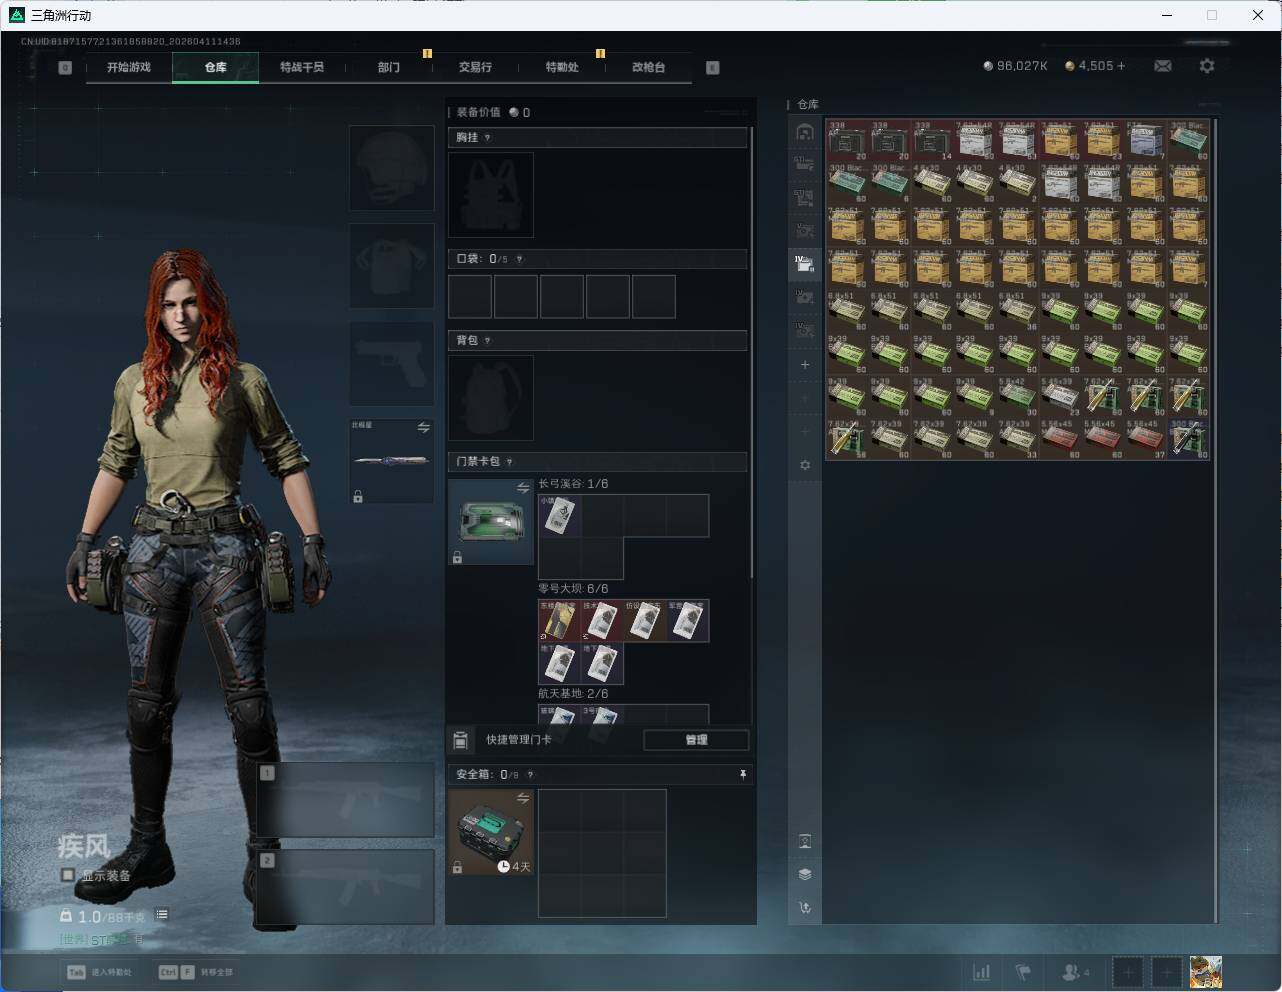Select the 长弓溪谷 door key card
The image size is (1282, 992).
(560, 516)
